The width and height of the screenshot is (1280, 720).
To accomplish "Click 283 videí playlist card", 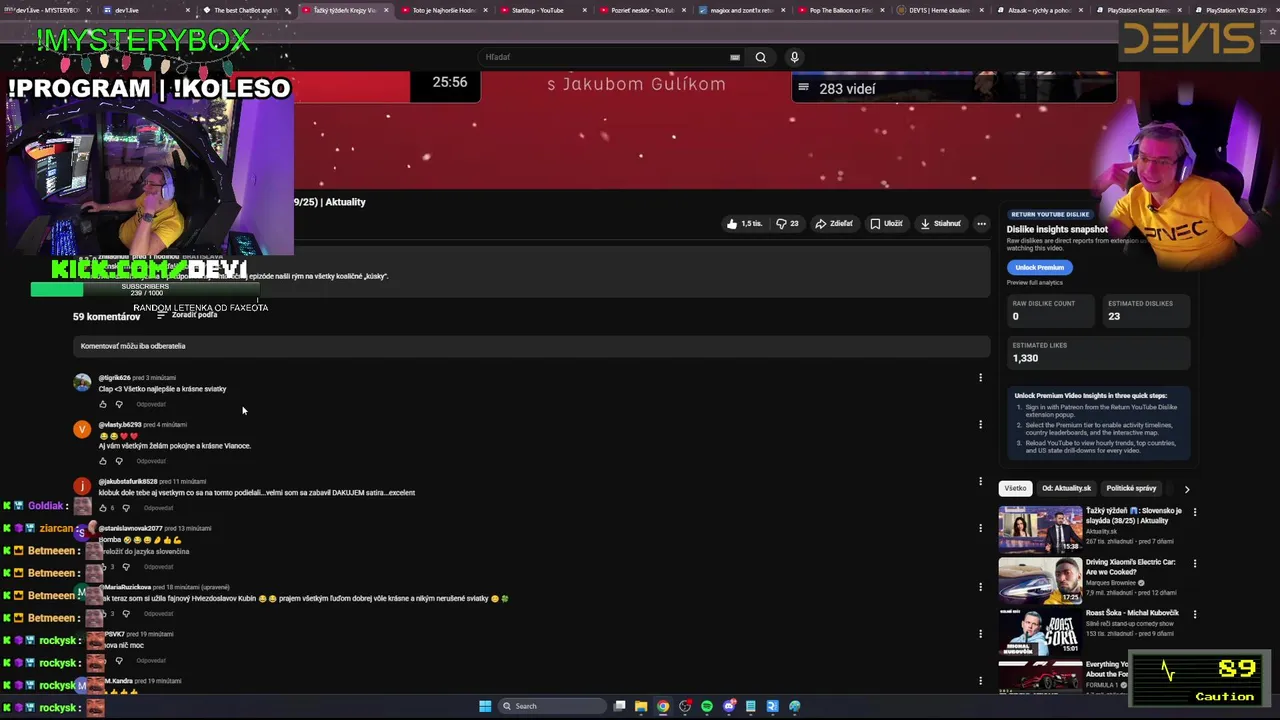I will point(954,87).
